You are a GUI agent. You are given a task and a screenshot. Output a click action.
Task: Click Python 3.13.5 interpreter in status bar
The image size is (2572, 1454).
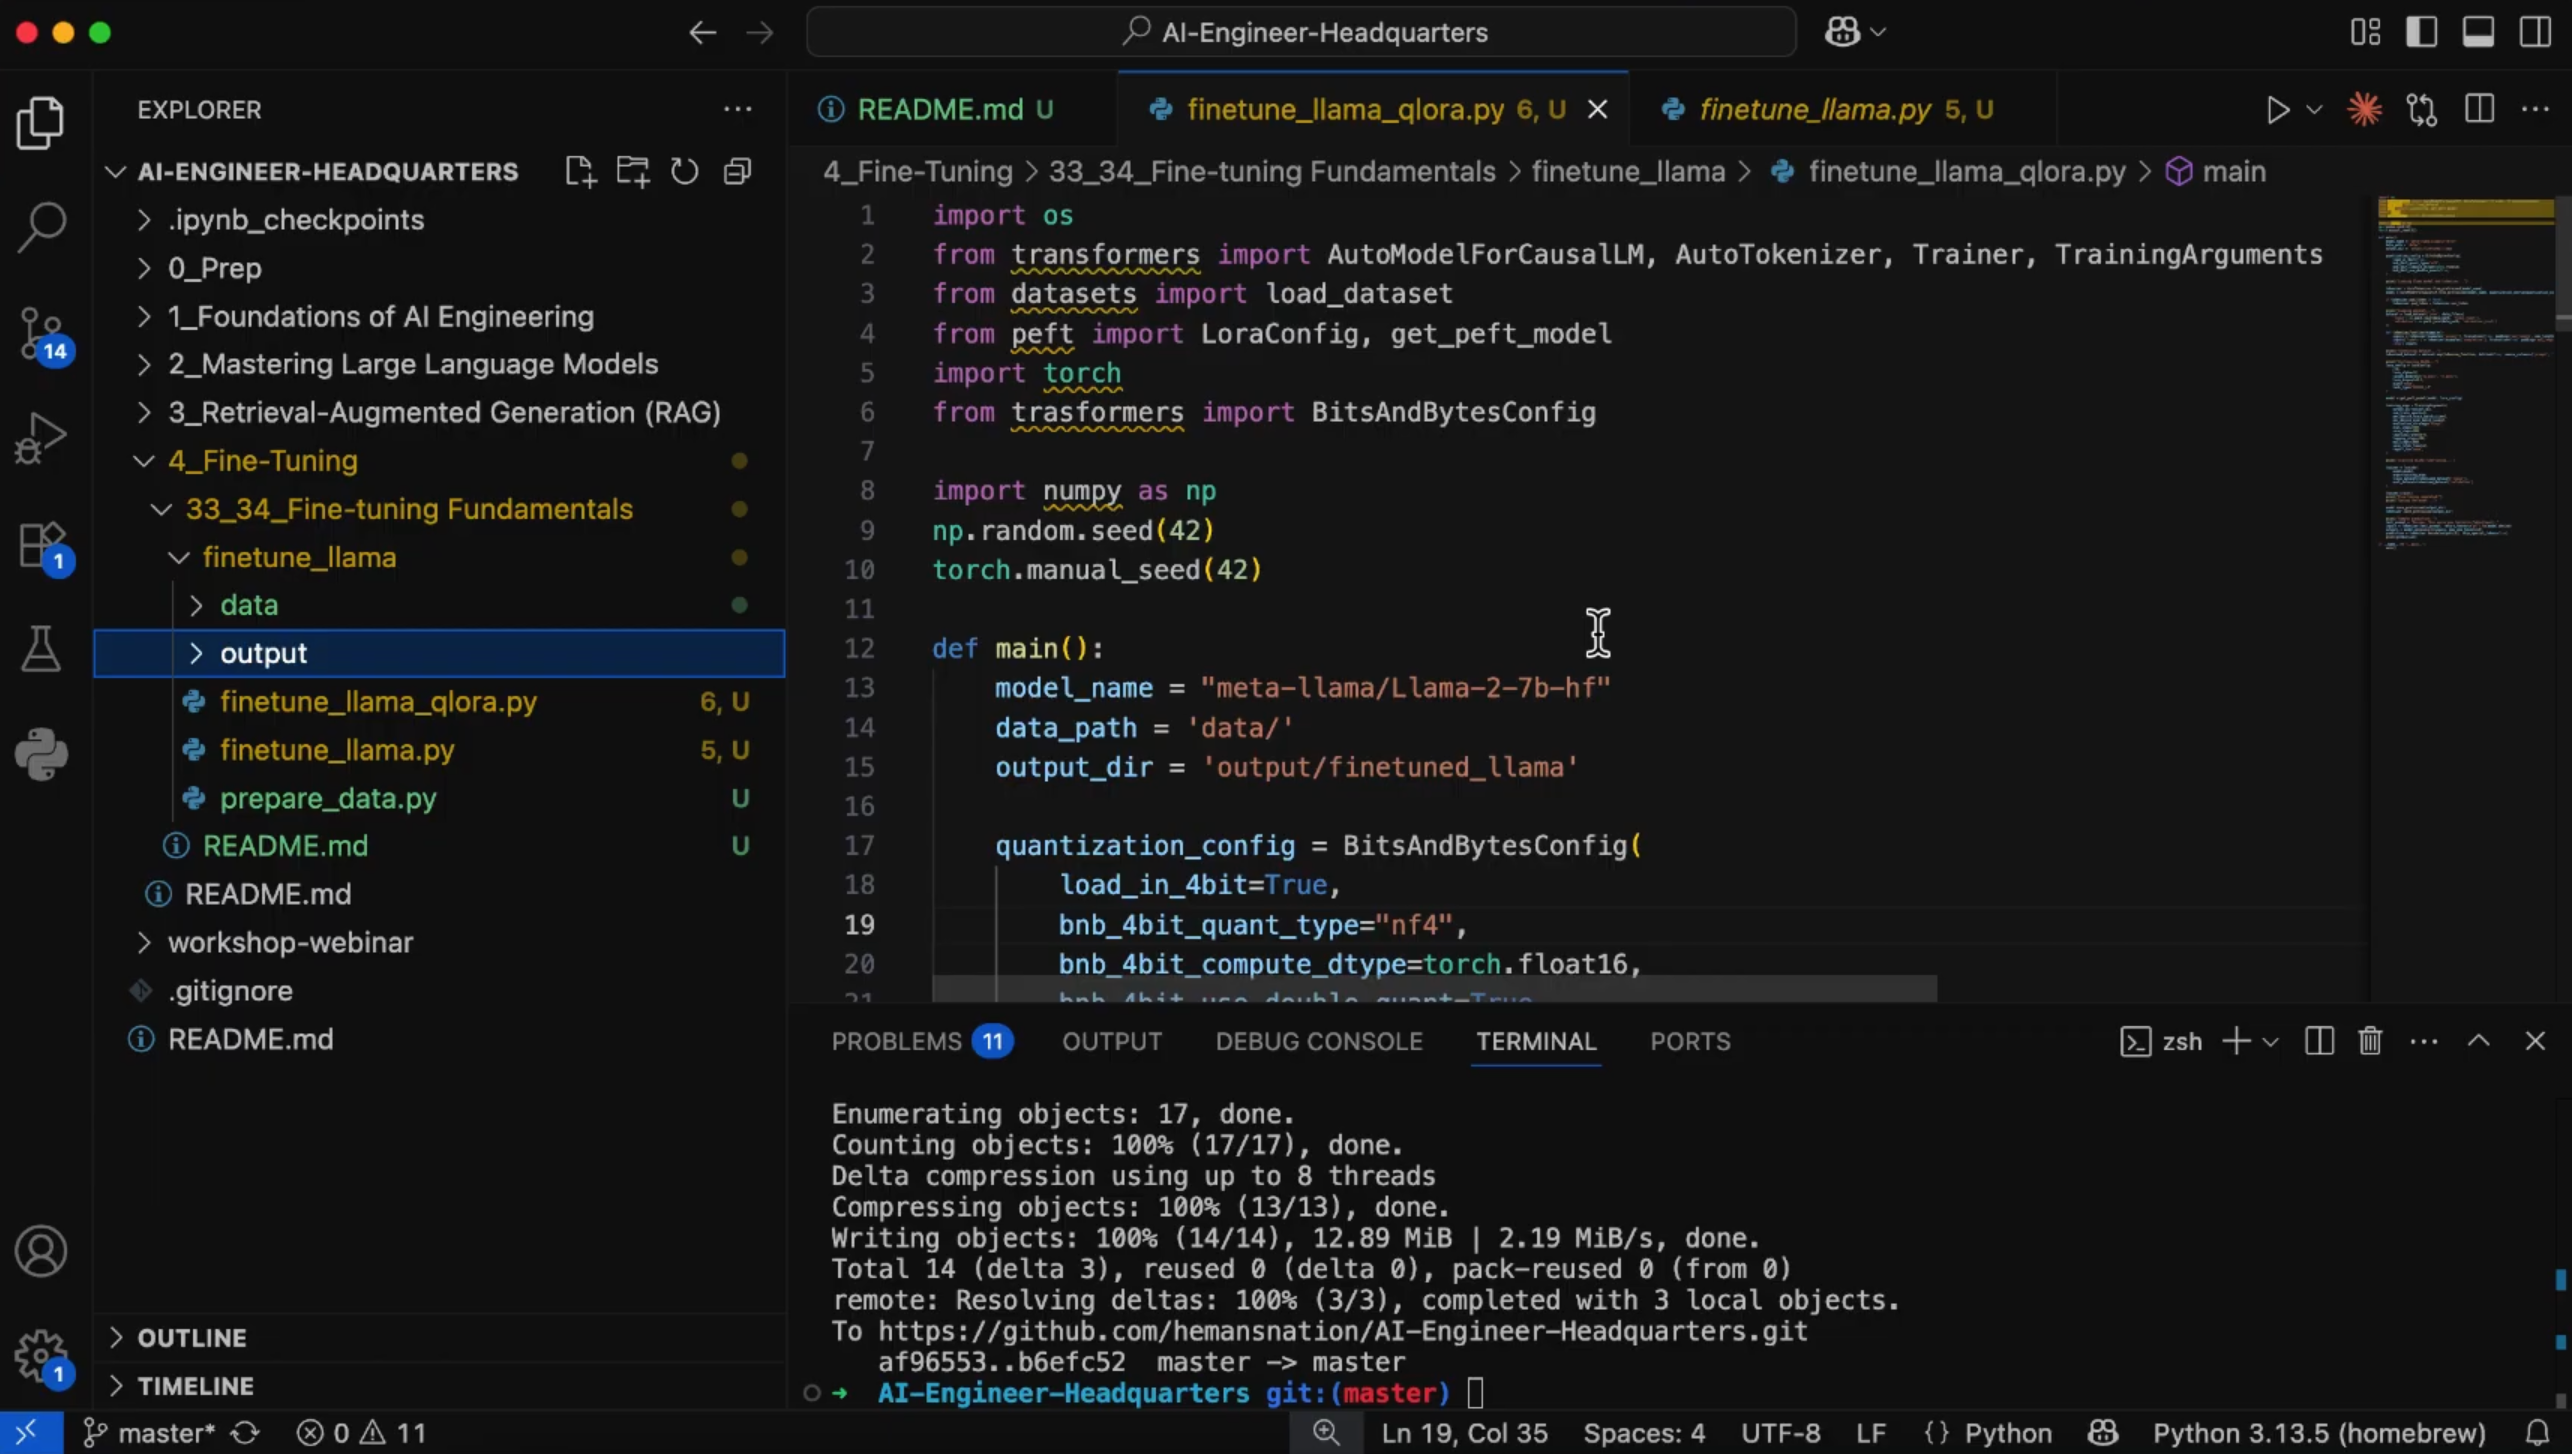(x=2318, y=1433)
